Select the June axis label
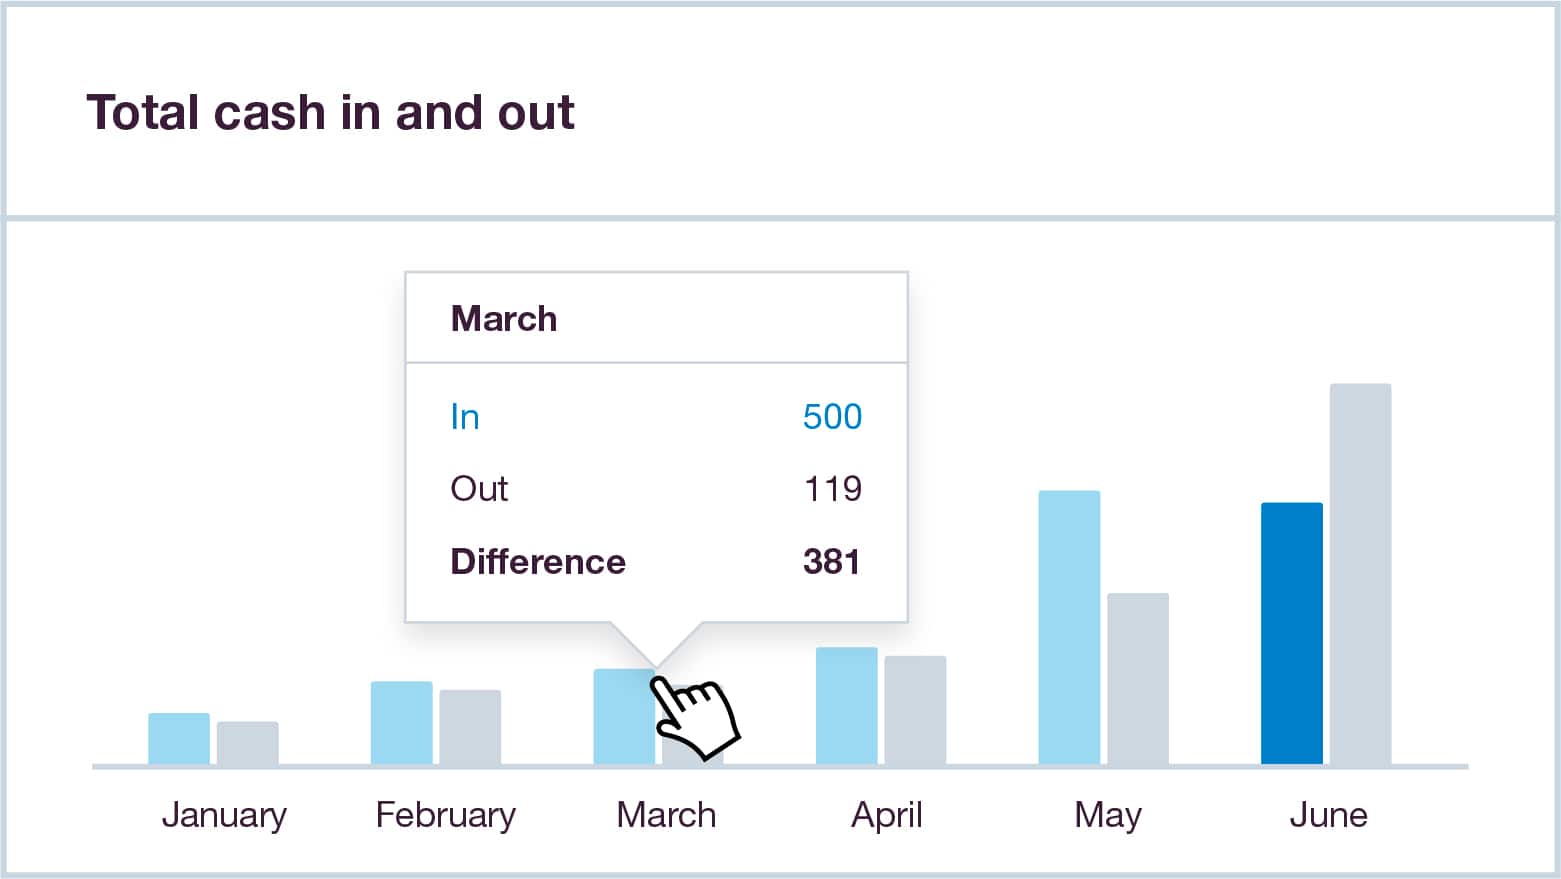 (1328, 815)
